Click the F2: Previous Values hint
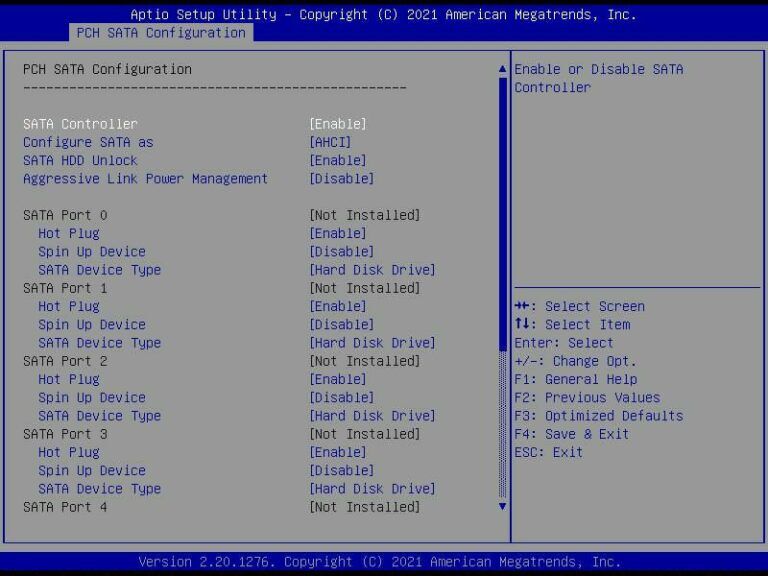768x576 pixels. point(587,398)
